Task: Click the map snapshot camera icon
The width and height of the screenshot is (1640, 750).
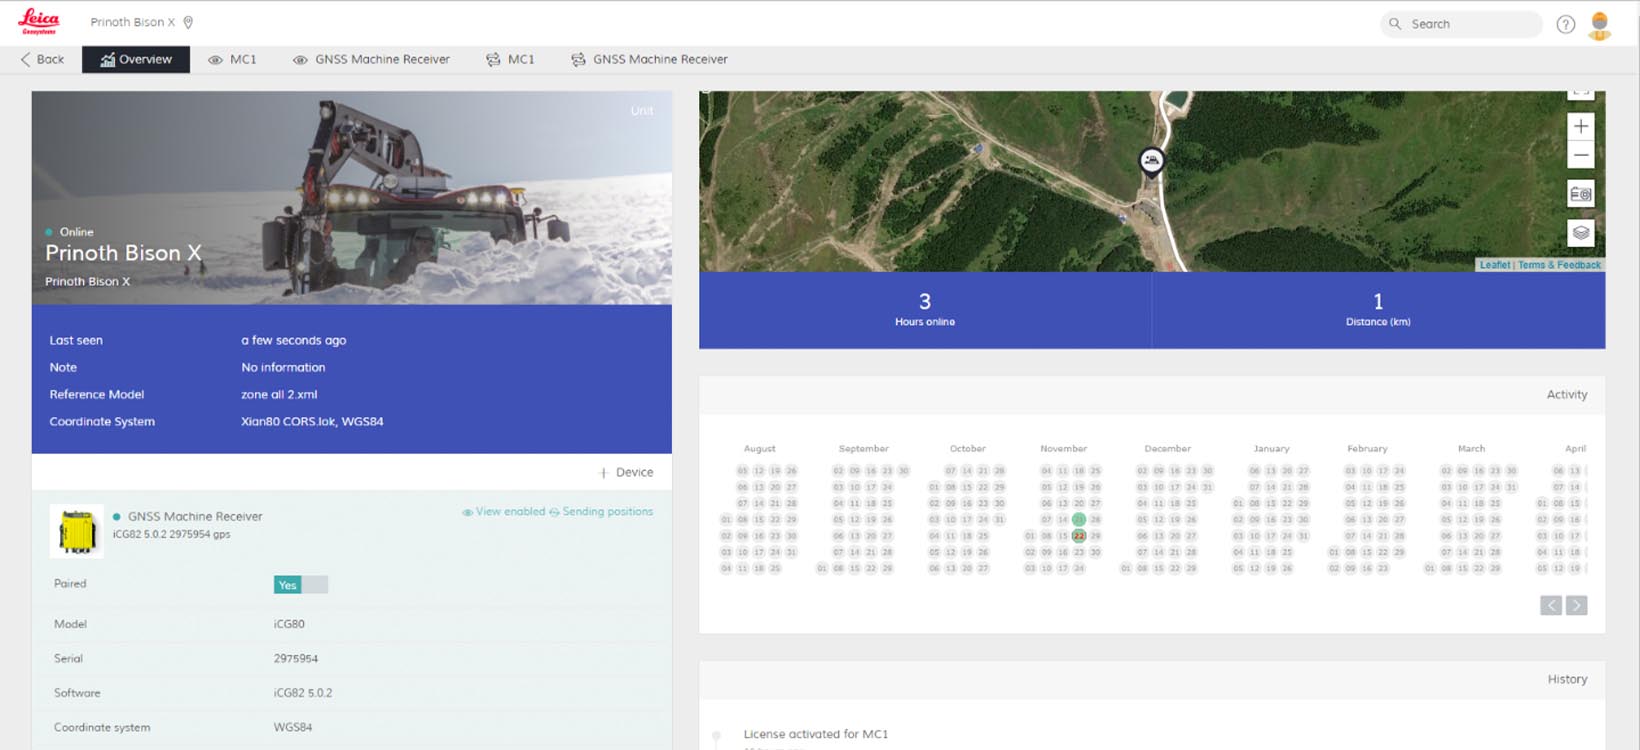Action: pyautogui.click(x=1580, y=194)
